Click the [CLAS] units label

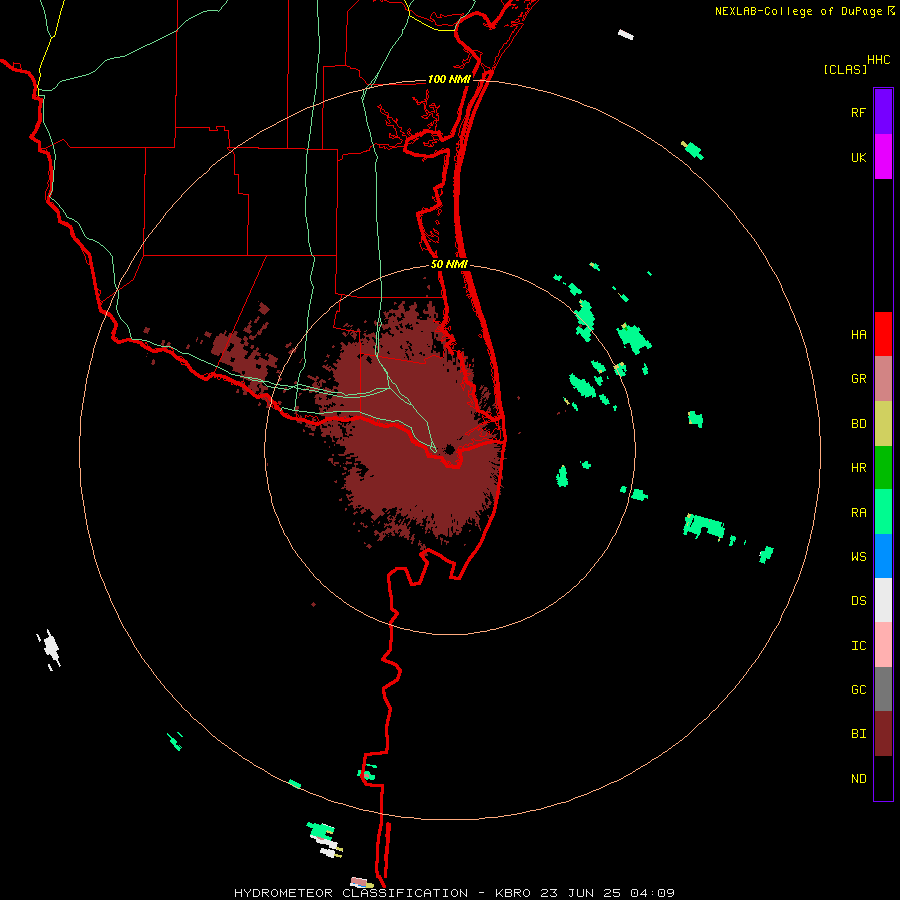pyautogui.click(x=844, y=69)
